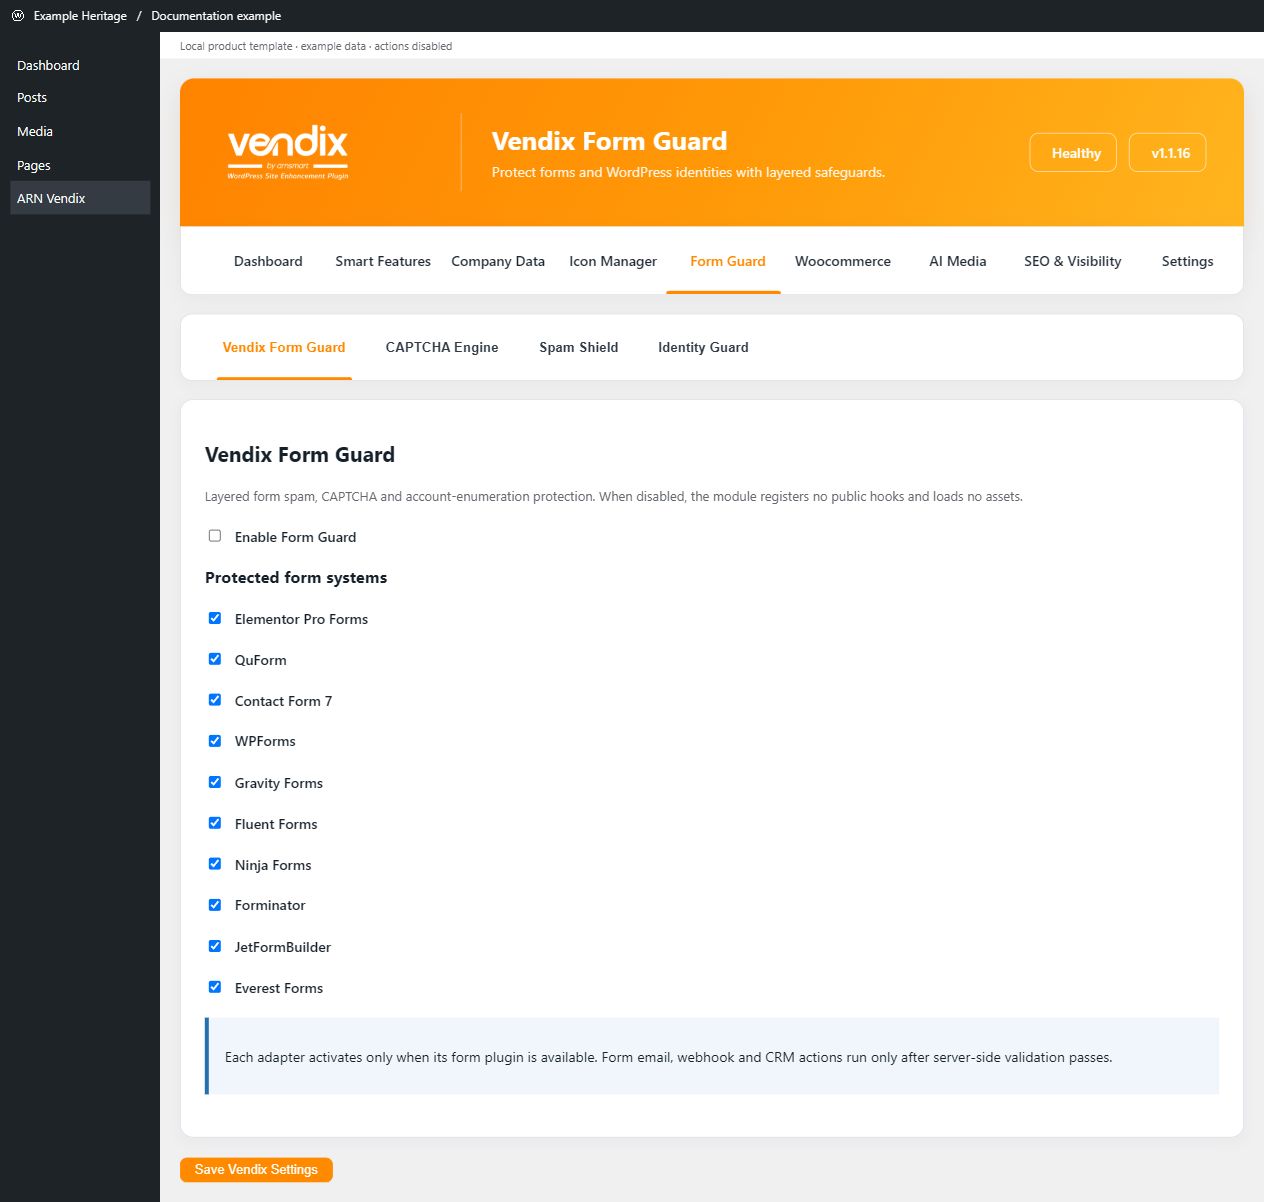The width and height of the screenshot is (1264, 1202).
Task: Switch to the AI Media tab
Action: pos(958,261)
